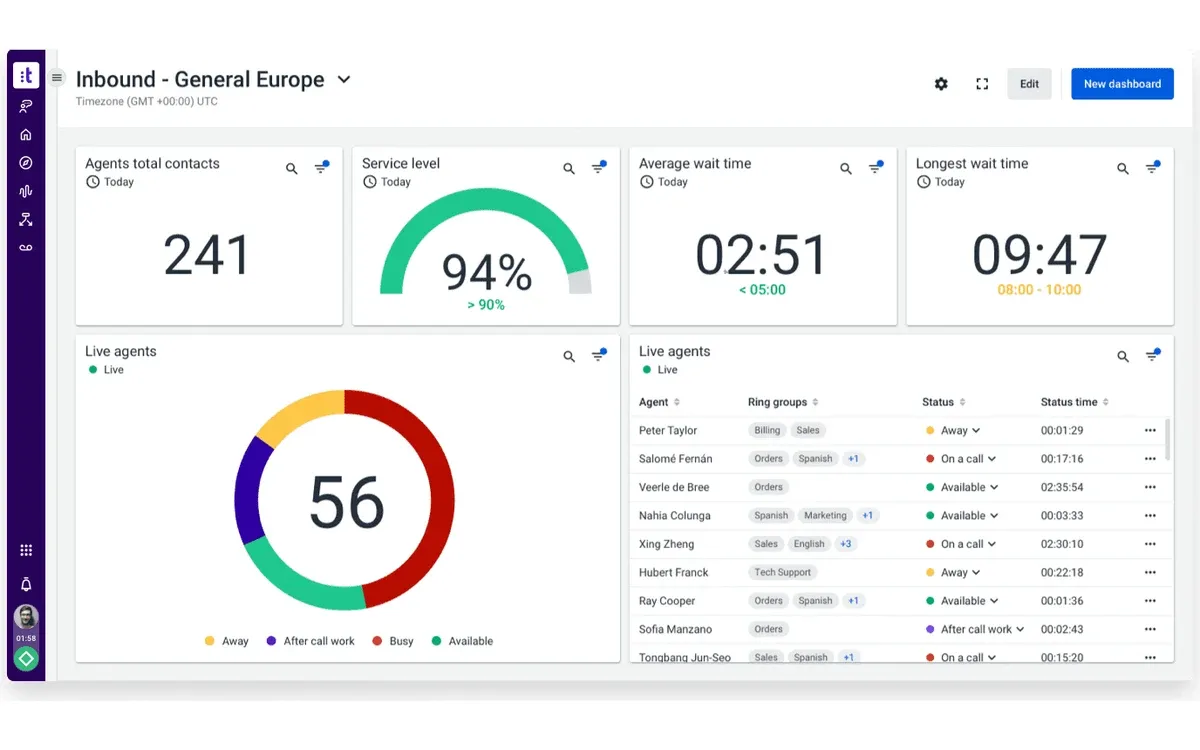Toggle Away legend item in donut chart
Viewport: 1200px width, 750px height.
click(226, 641)
